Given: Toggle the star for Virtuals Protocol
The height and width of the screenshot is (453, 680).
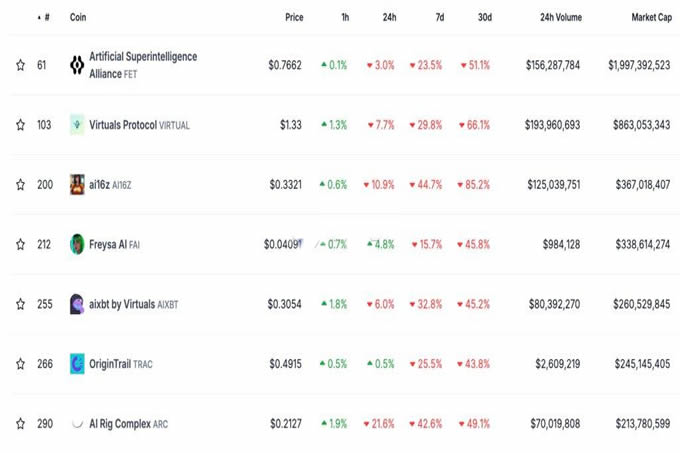Looking at the screenshot, I should [20, 125].
